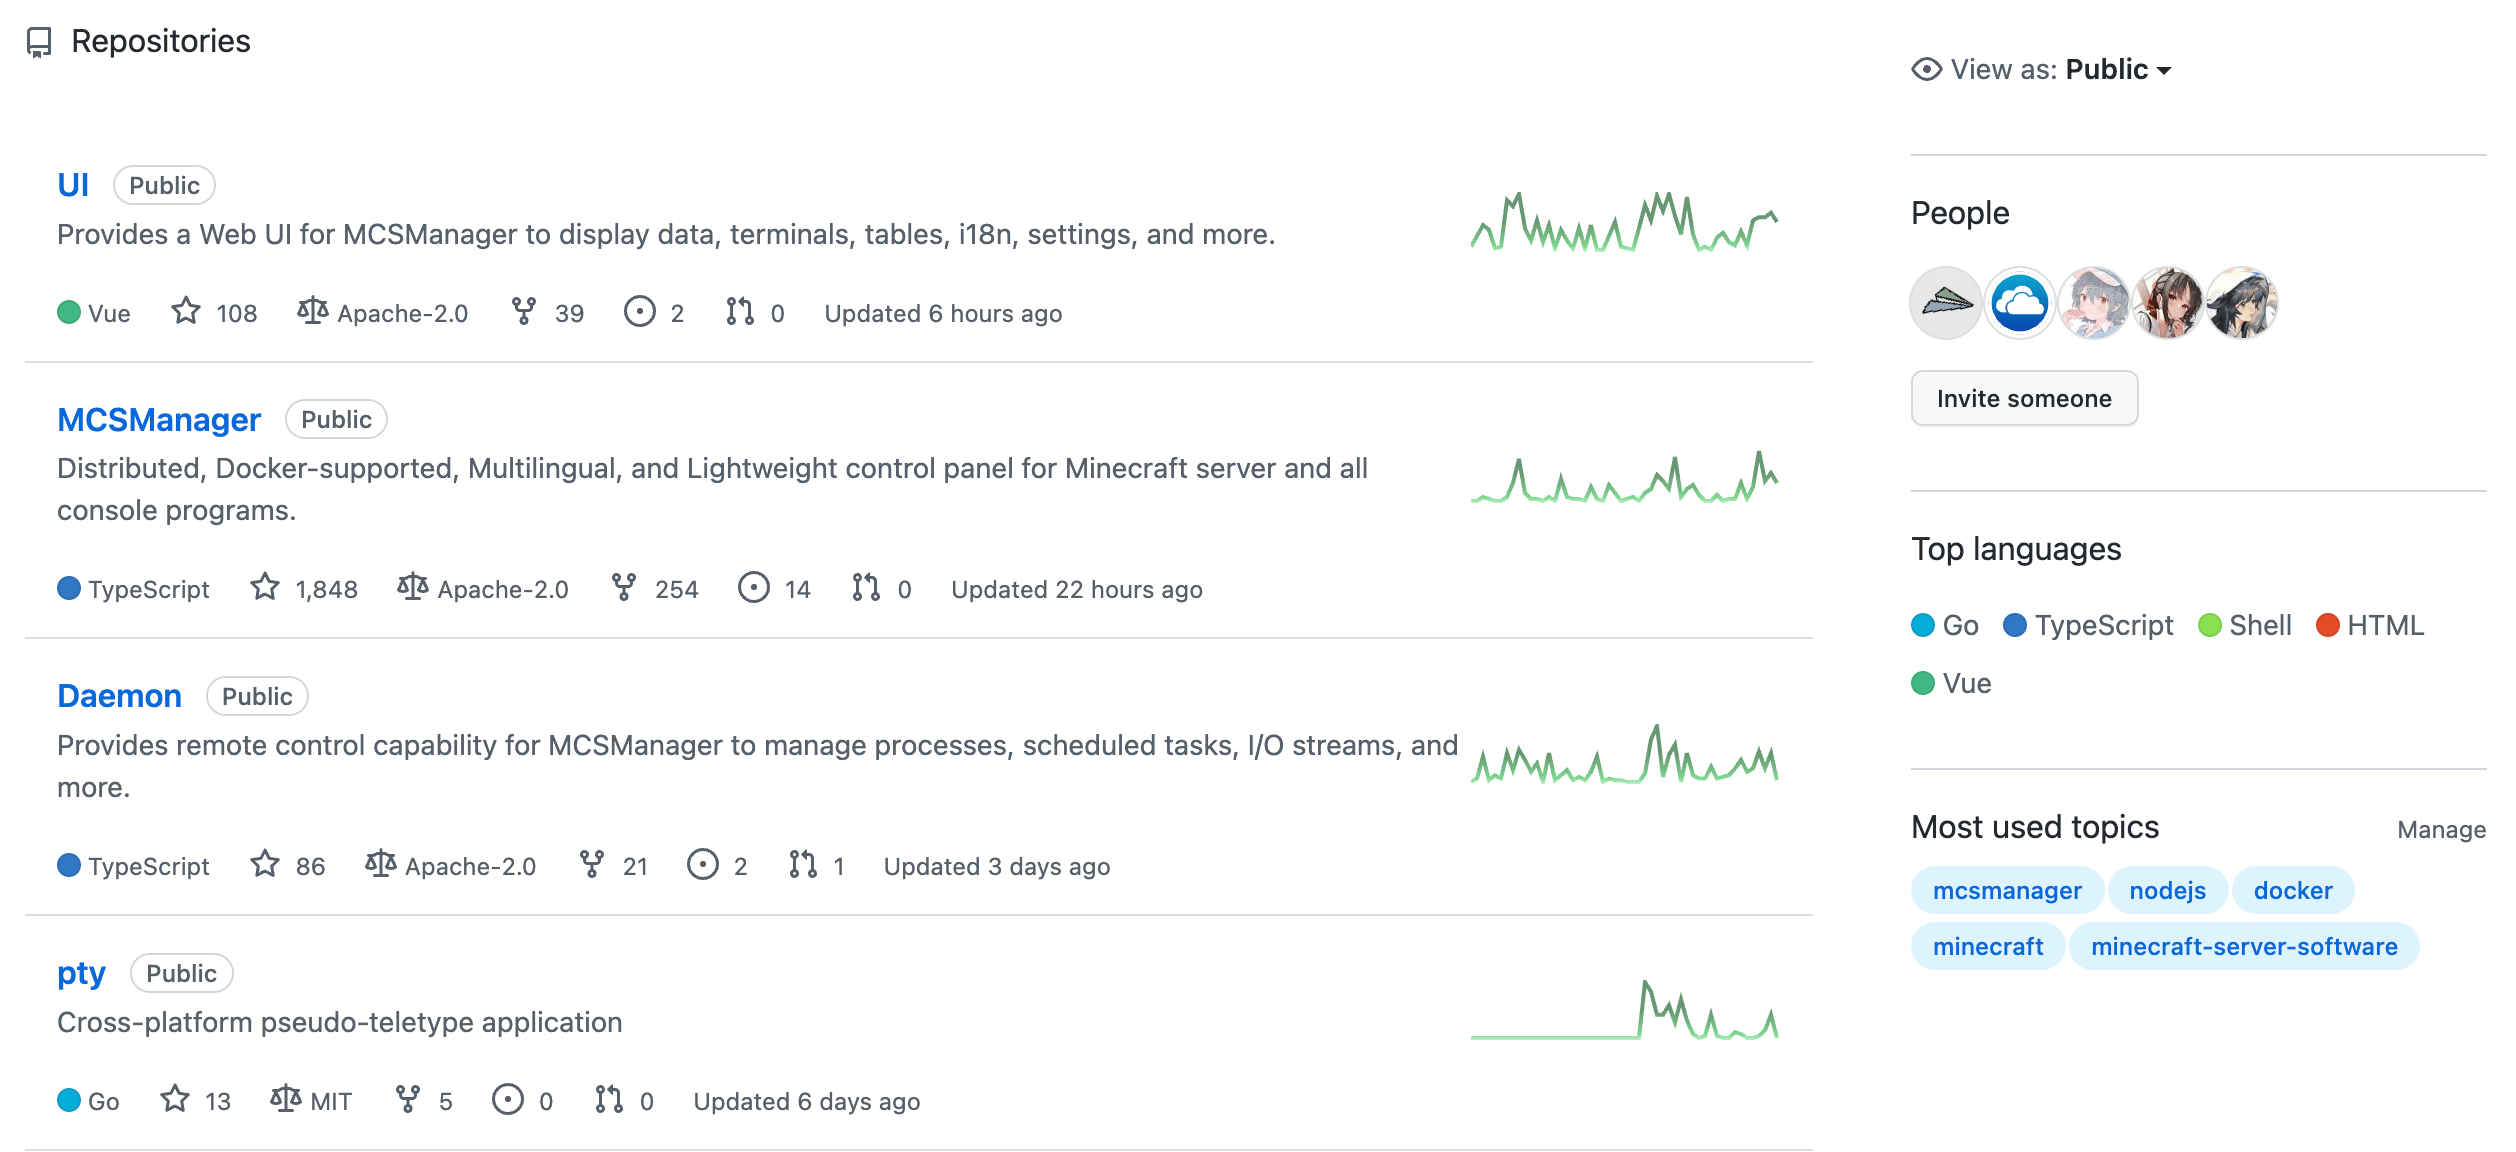
Task: Click the Invite someone button
Action: click(2024, 398)
